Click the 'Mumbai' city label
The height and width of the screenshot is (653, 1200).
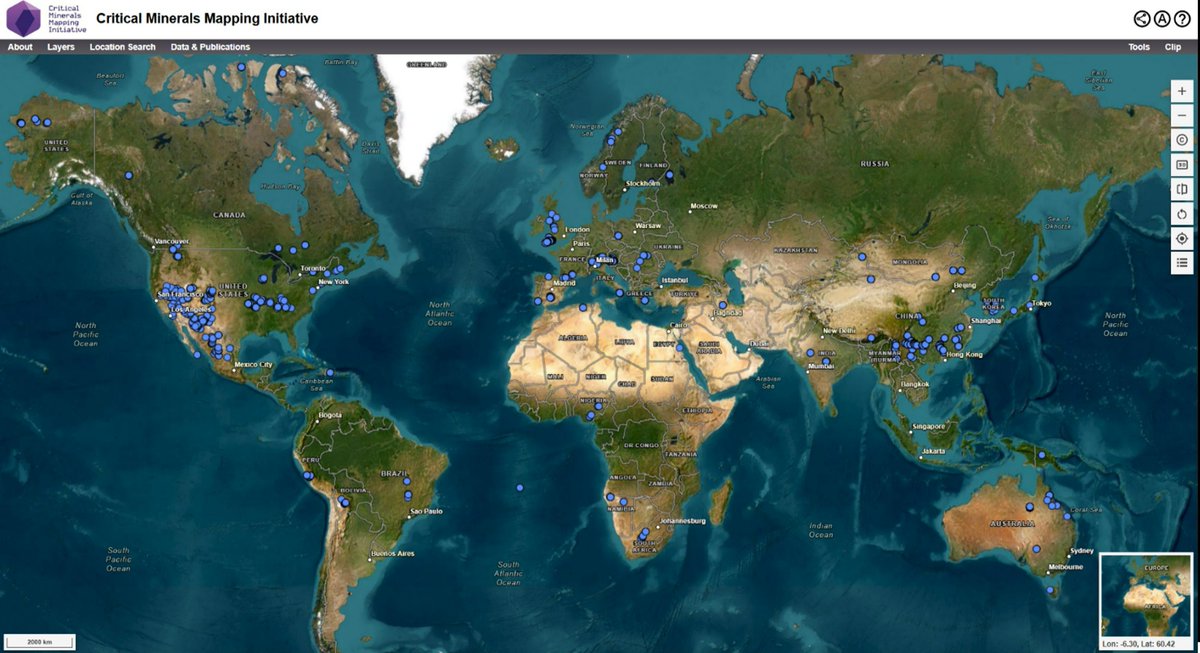(x=821, y=366)
